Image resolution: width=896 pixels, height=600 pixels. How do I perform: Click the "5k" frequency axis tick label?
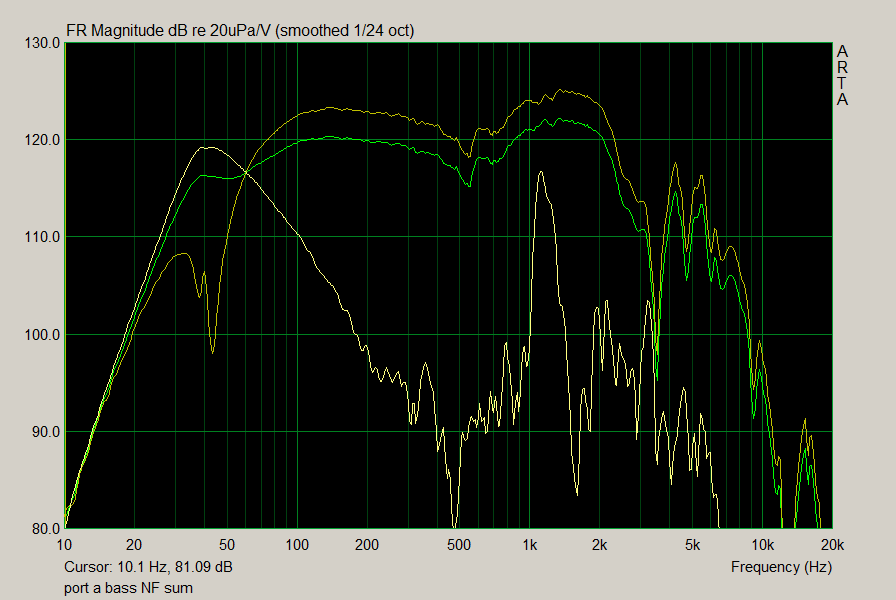coord(693,545)
